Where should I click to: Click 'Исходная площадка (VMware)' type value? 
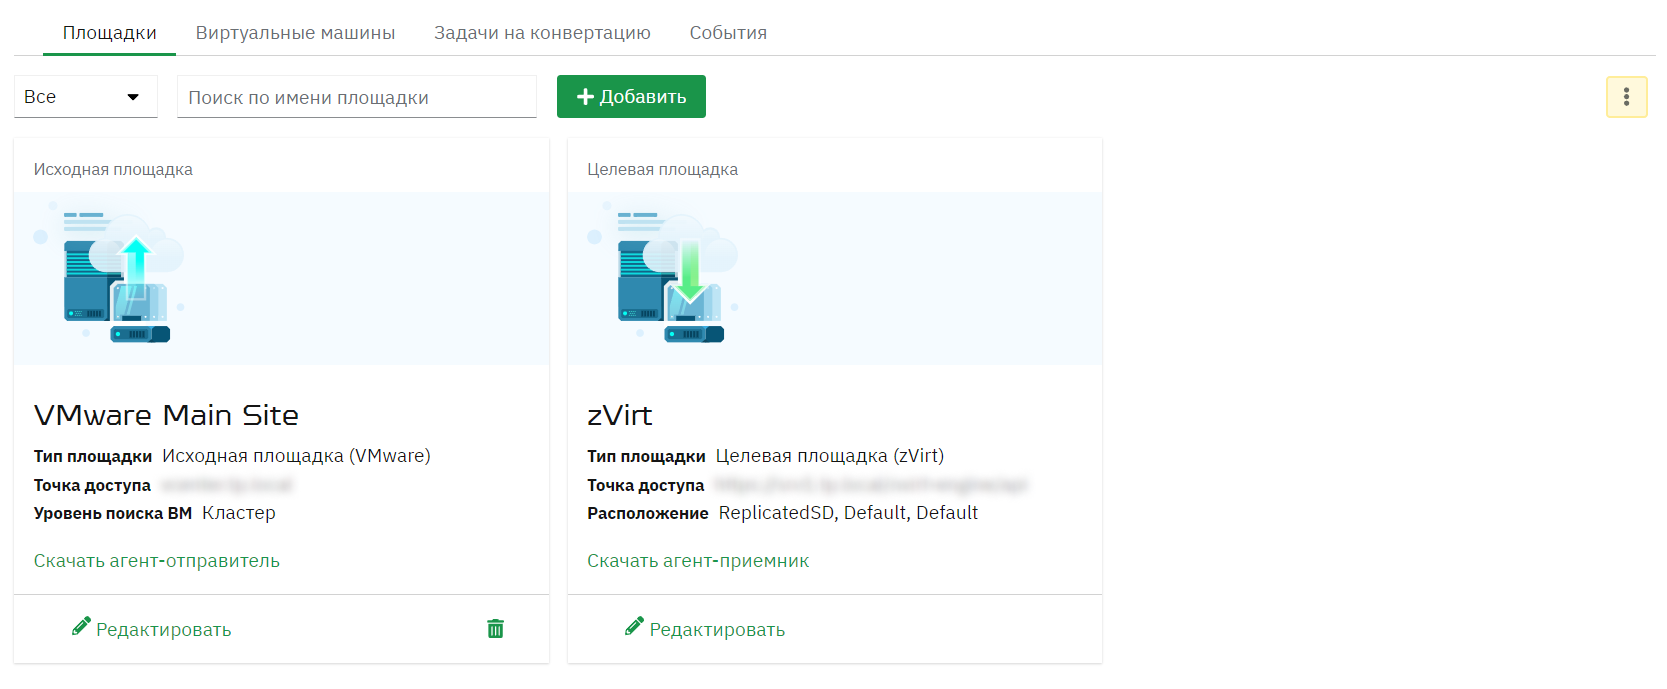296,456
